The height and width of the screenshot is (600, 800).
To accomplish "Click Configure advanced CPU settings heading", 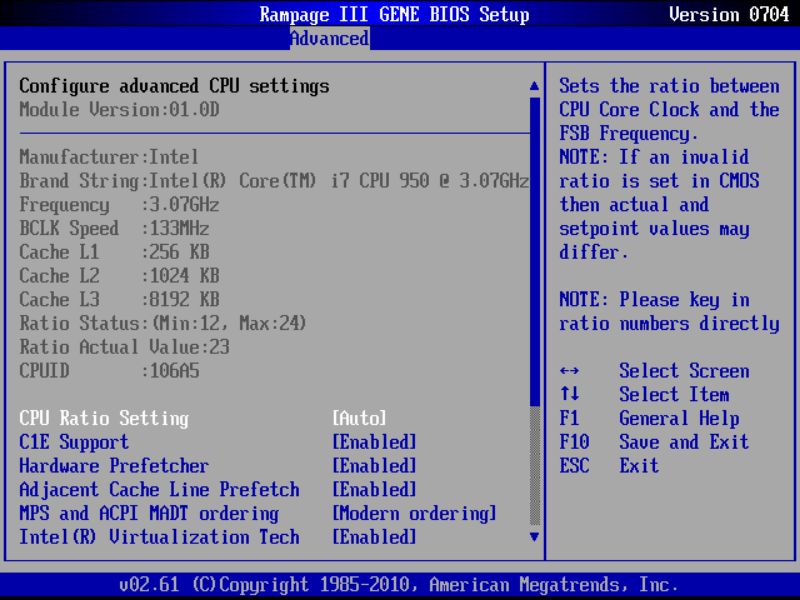I will tap(174, 86).
